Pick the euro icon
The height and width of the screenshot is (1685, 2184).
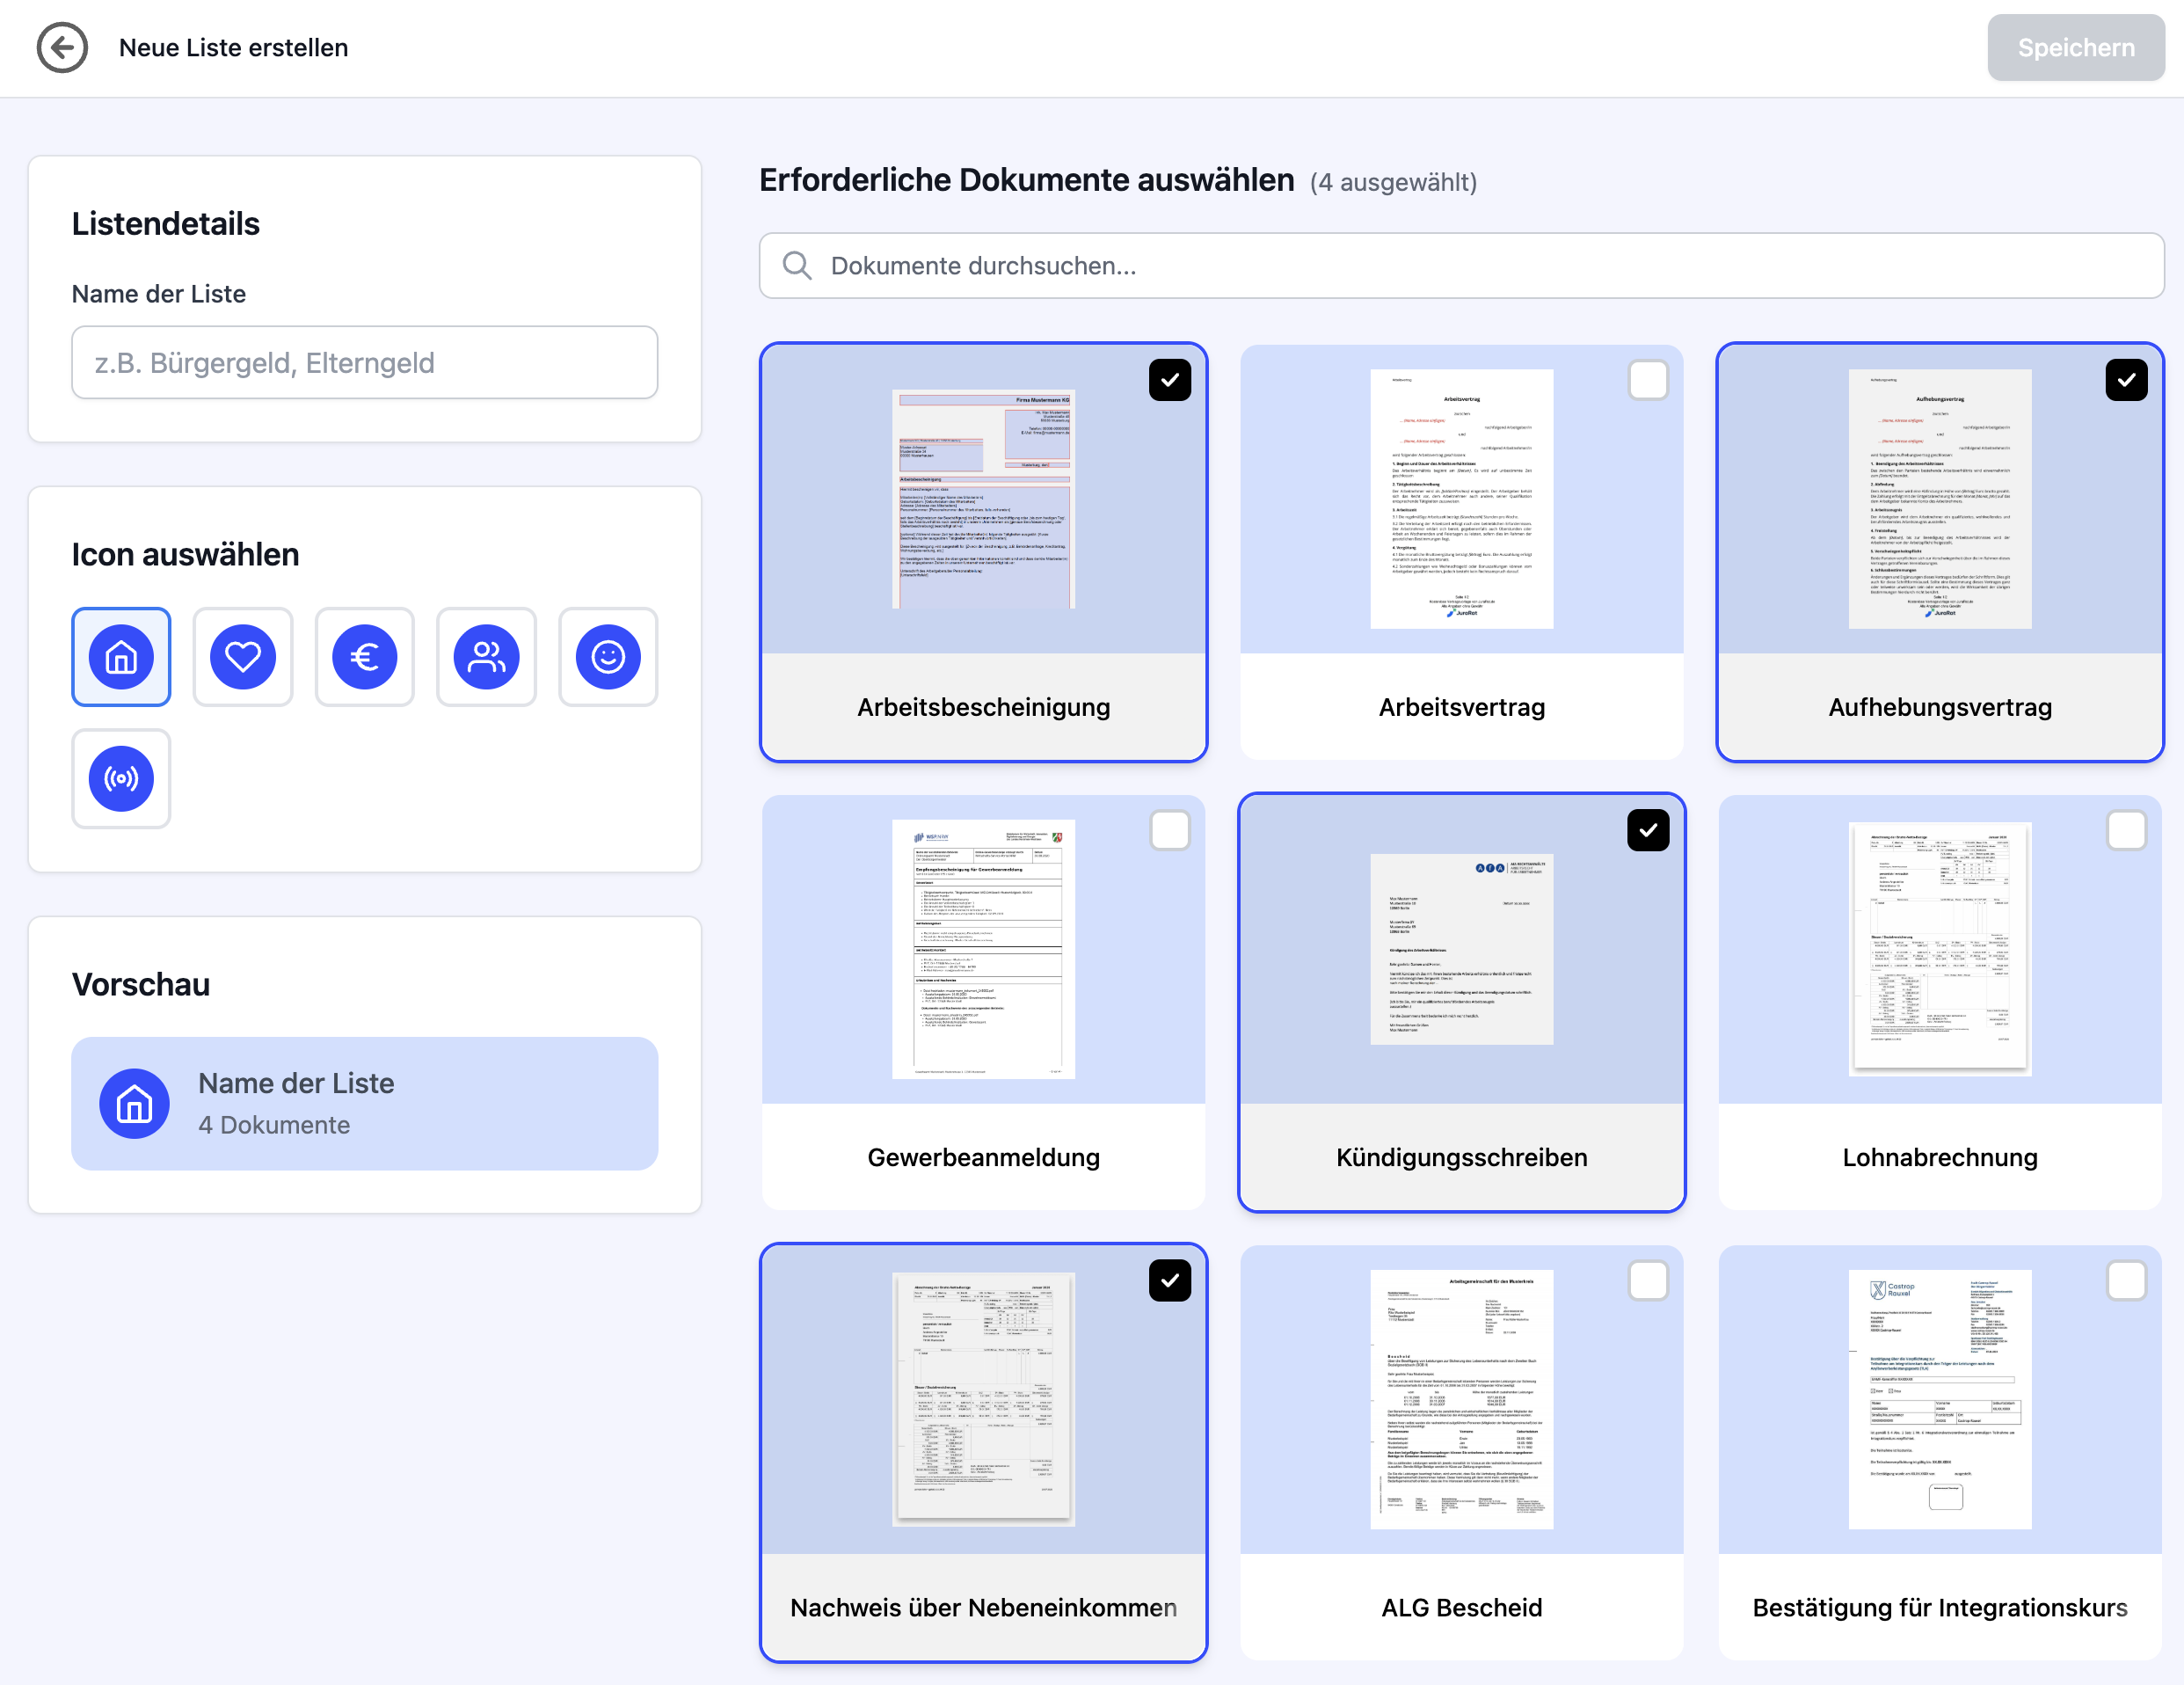pyautogui.click(x=364, y=657)
